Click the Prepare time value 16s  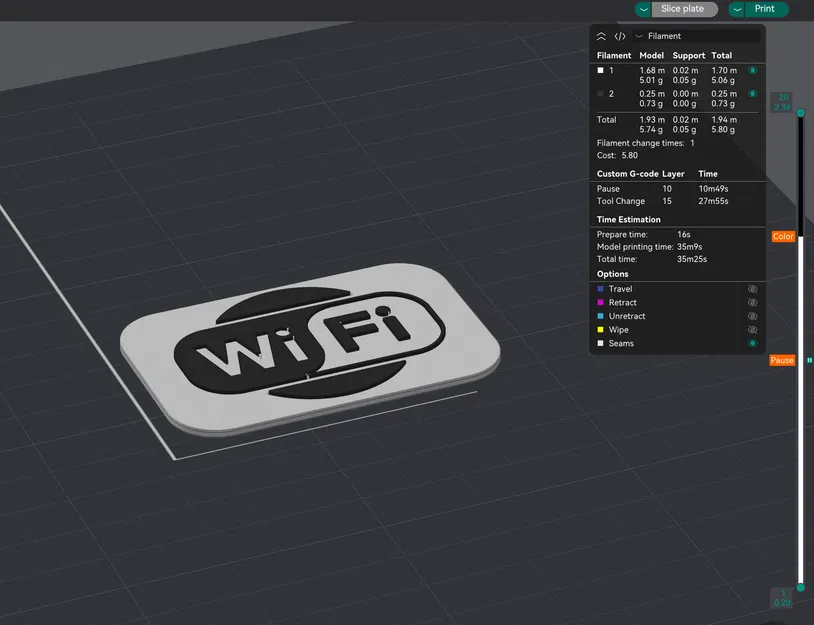[684, 235]
